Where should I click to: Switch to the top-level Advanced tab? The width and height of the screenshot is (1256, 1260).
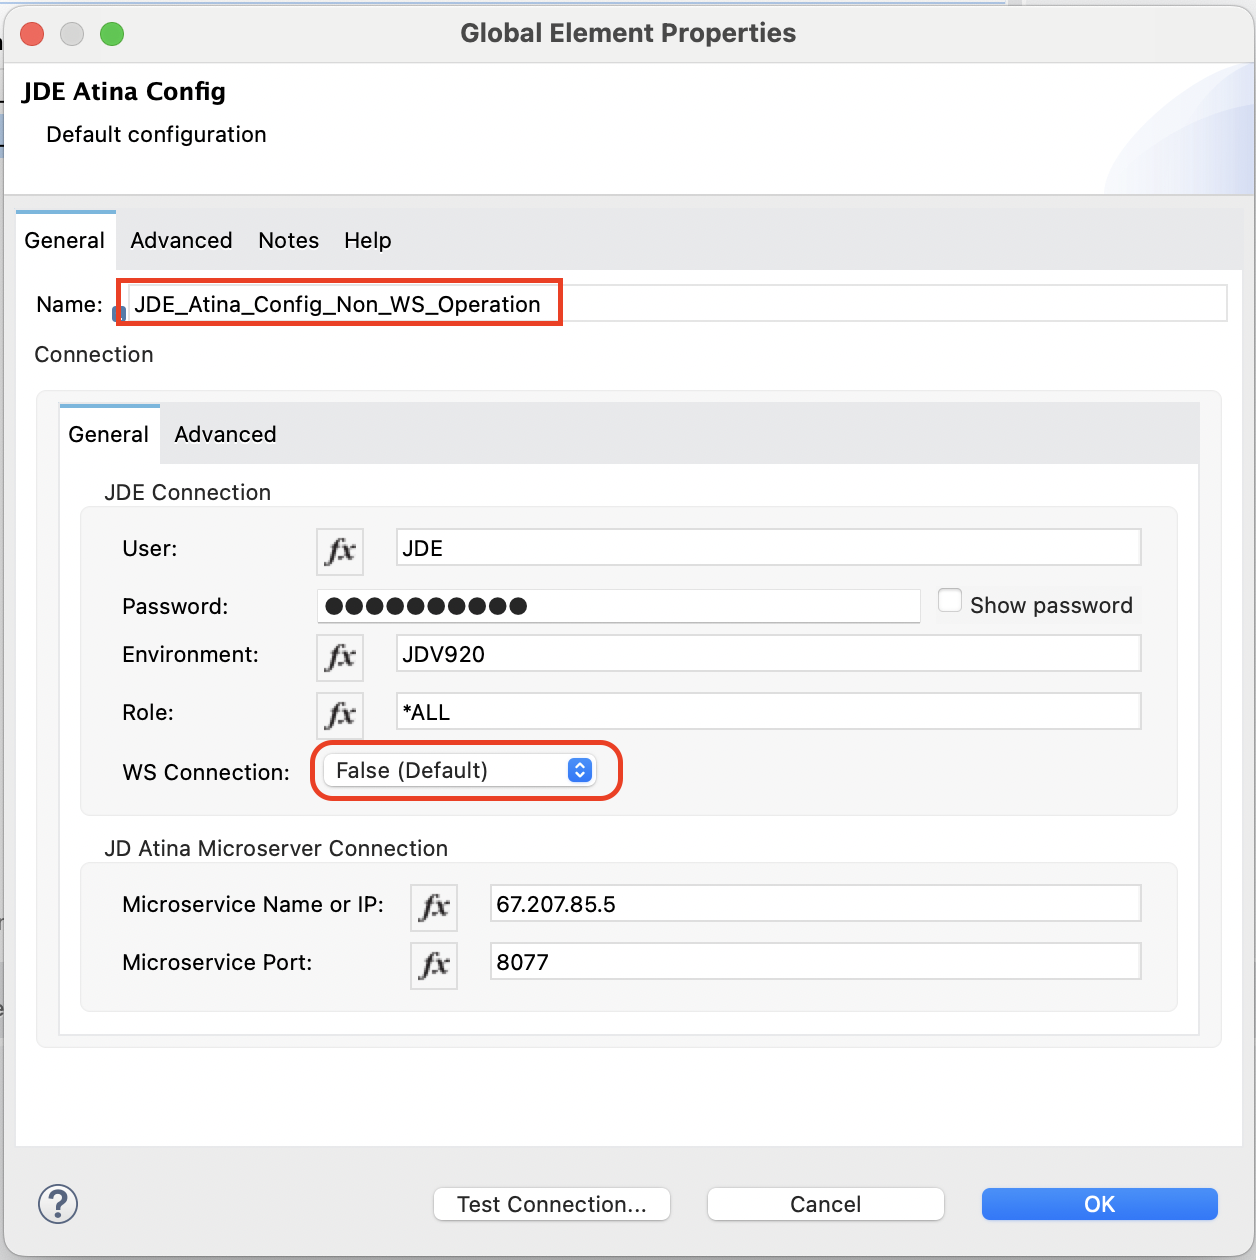point(181,240)
